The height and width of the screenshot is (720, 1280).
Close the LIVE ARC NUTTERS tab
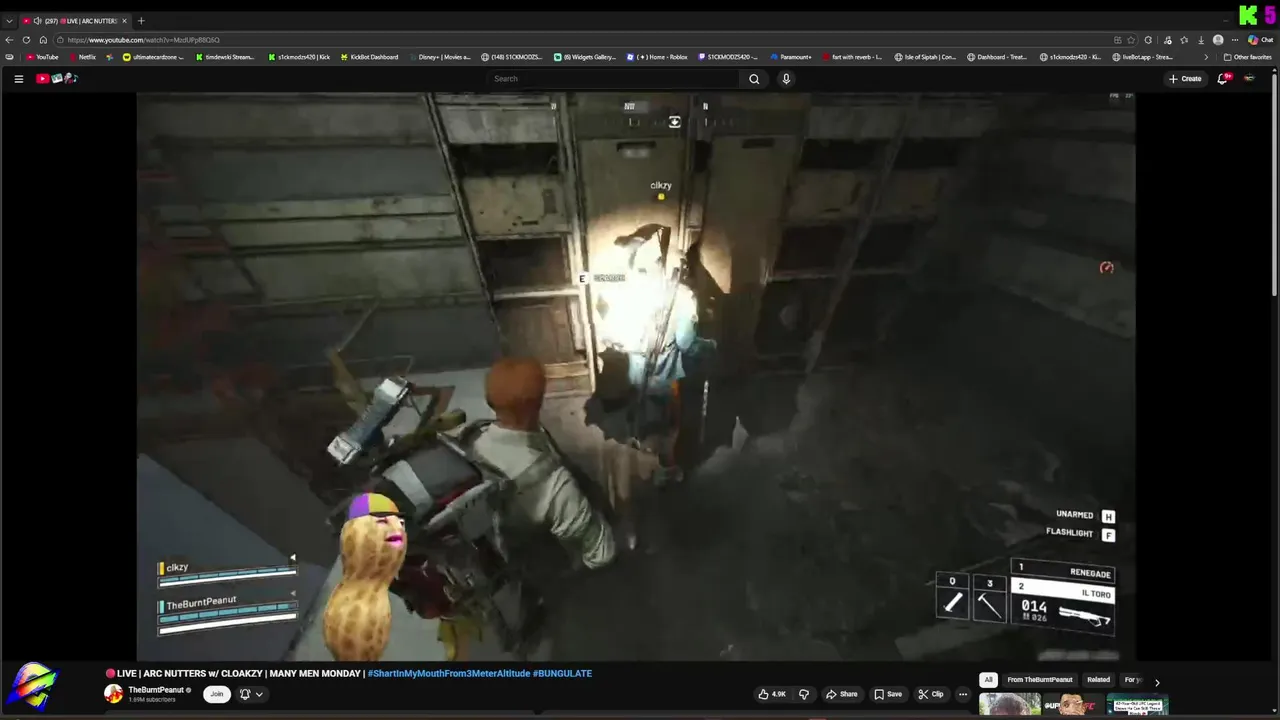click(x=124, y=21)
